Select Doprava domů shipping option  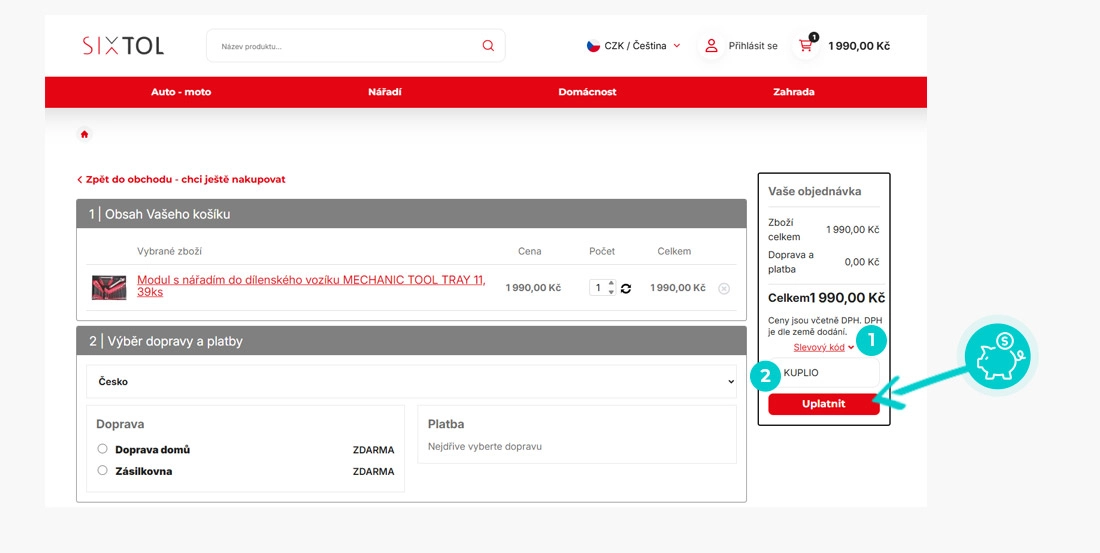tap(102, 448)
